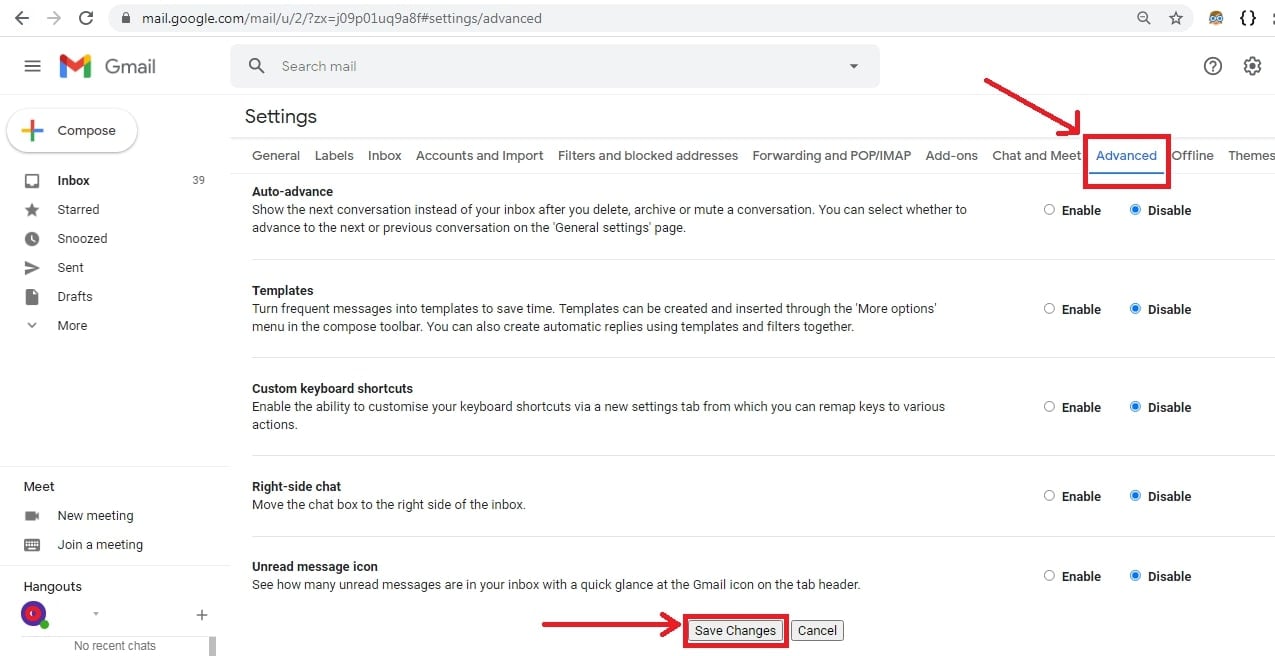This screenshot has width=1275, height=656.
Task: Click the browser address bar URL
Action: point(342,18)
